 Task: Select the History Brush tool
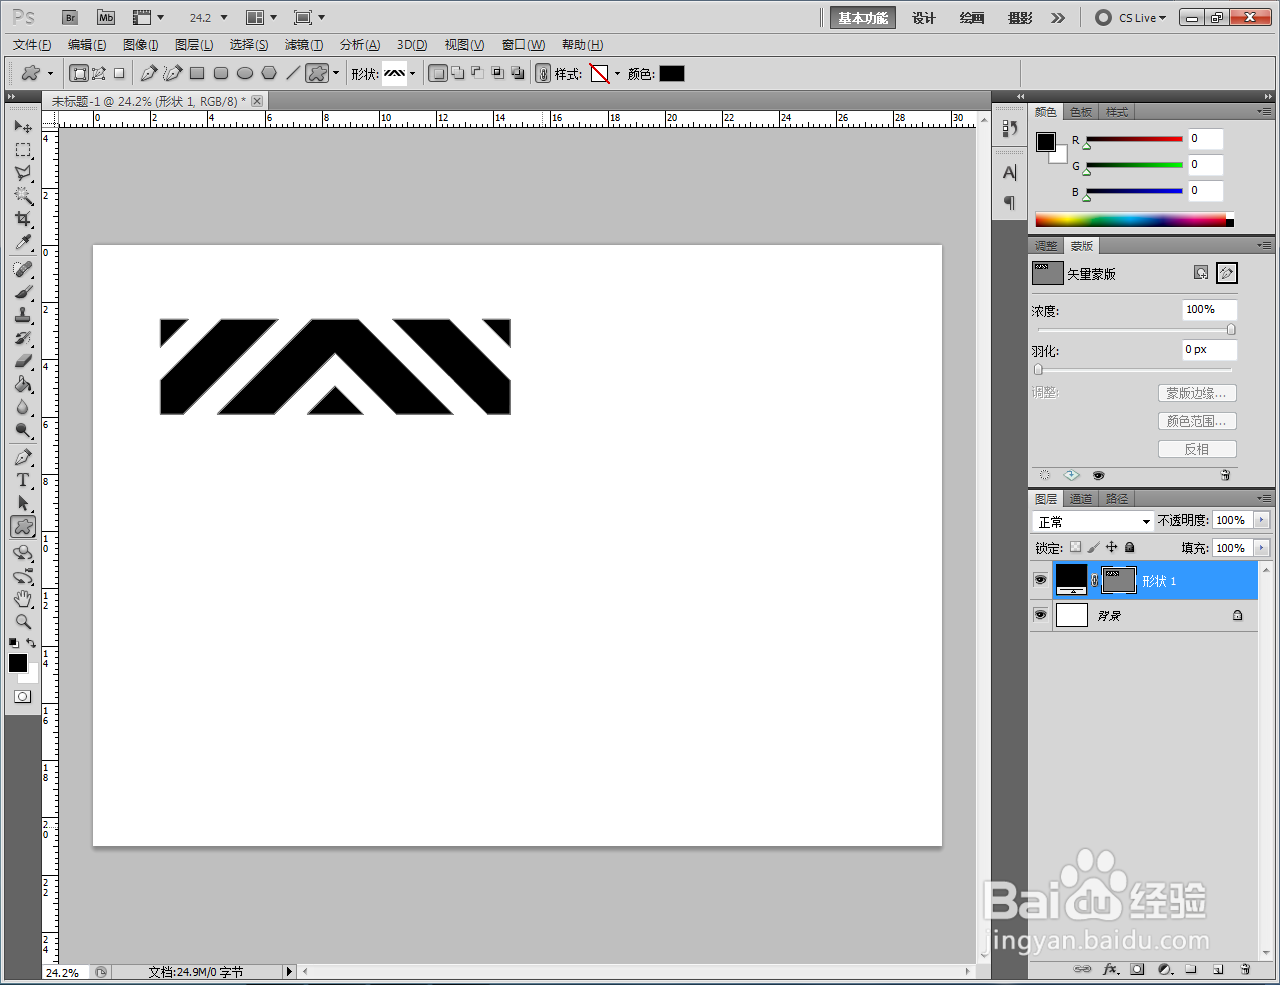(23, 338)
